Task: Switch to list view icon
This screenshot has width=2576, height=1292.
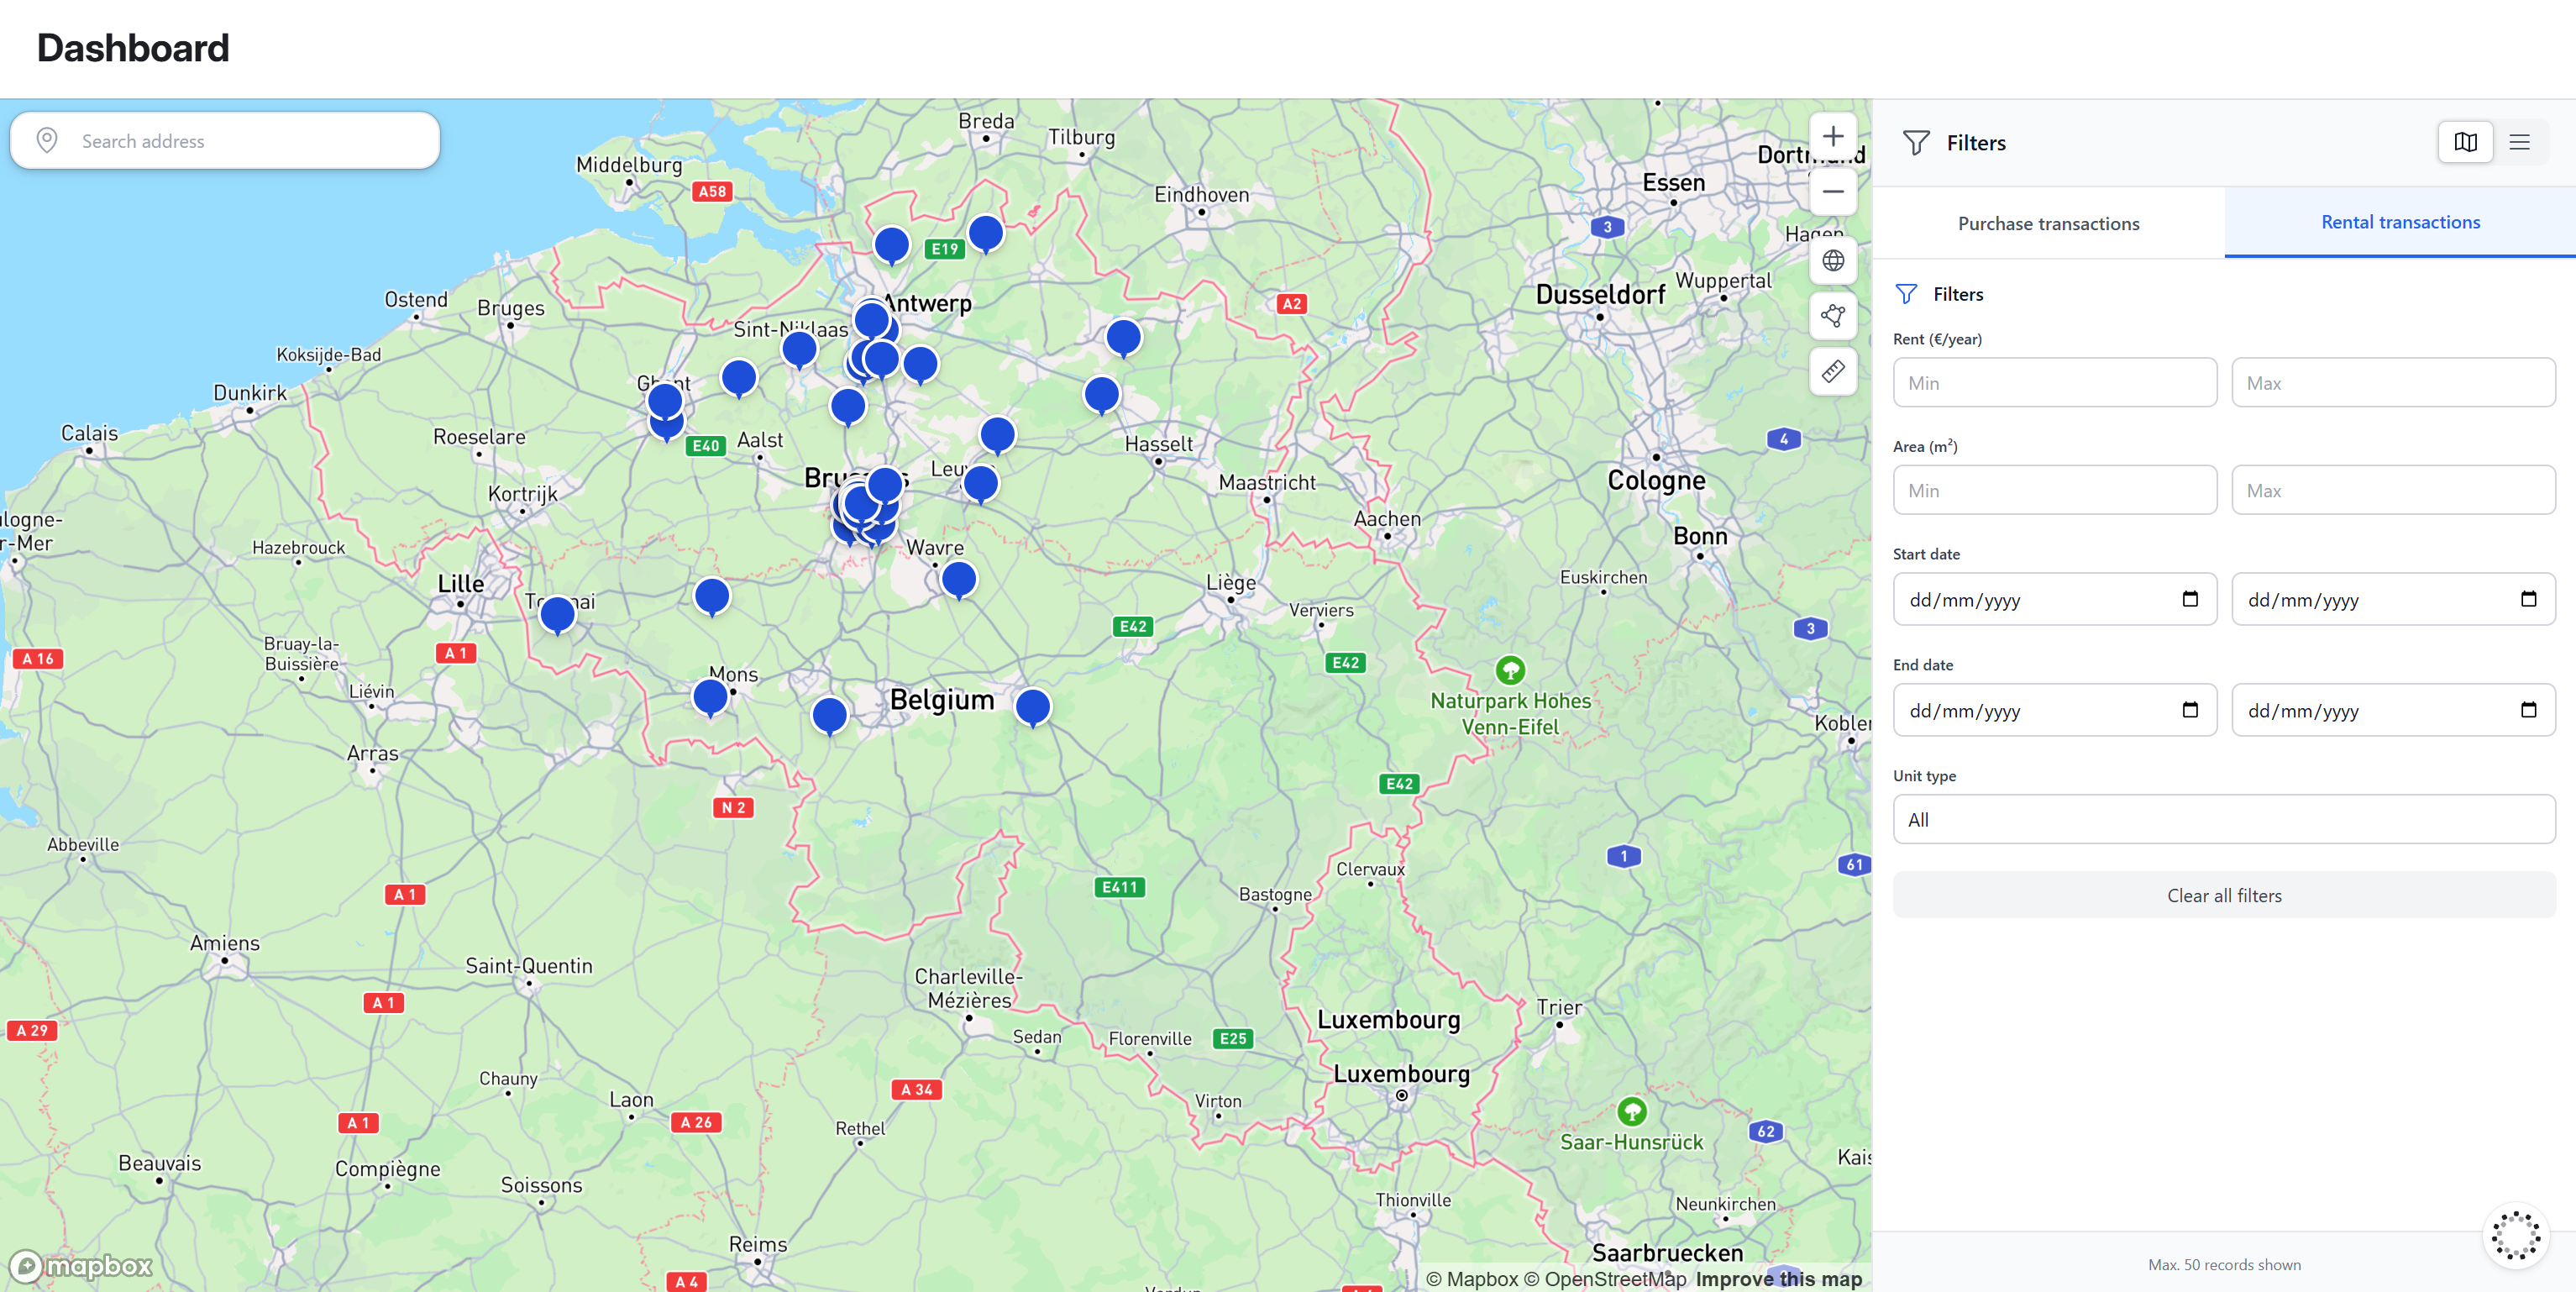Action: click(x=2519, y=142)
